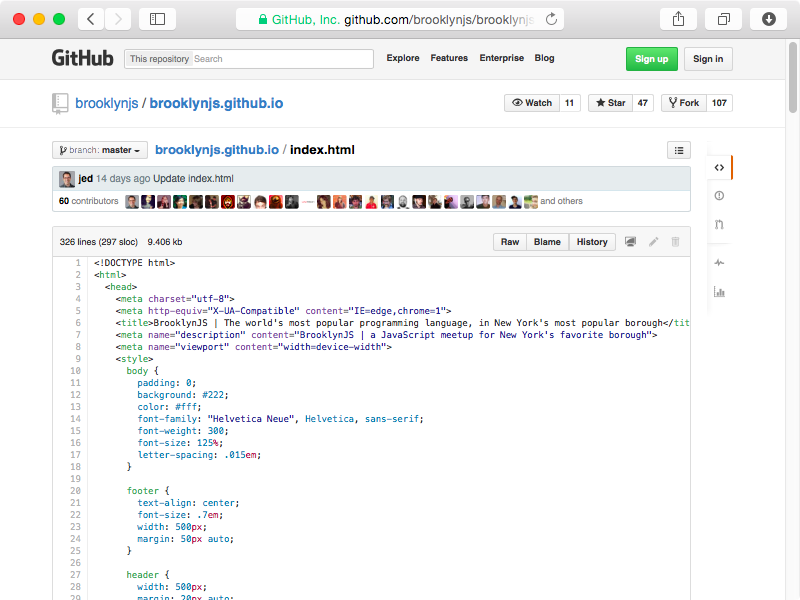
Task: Open the file History
Action: coord(592,242)
